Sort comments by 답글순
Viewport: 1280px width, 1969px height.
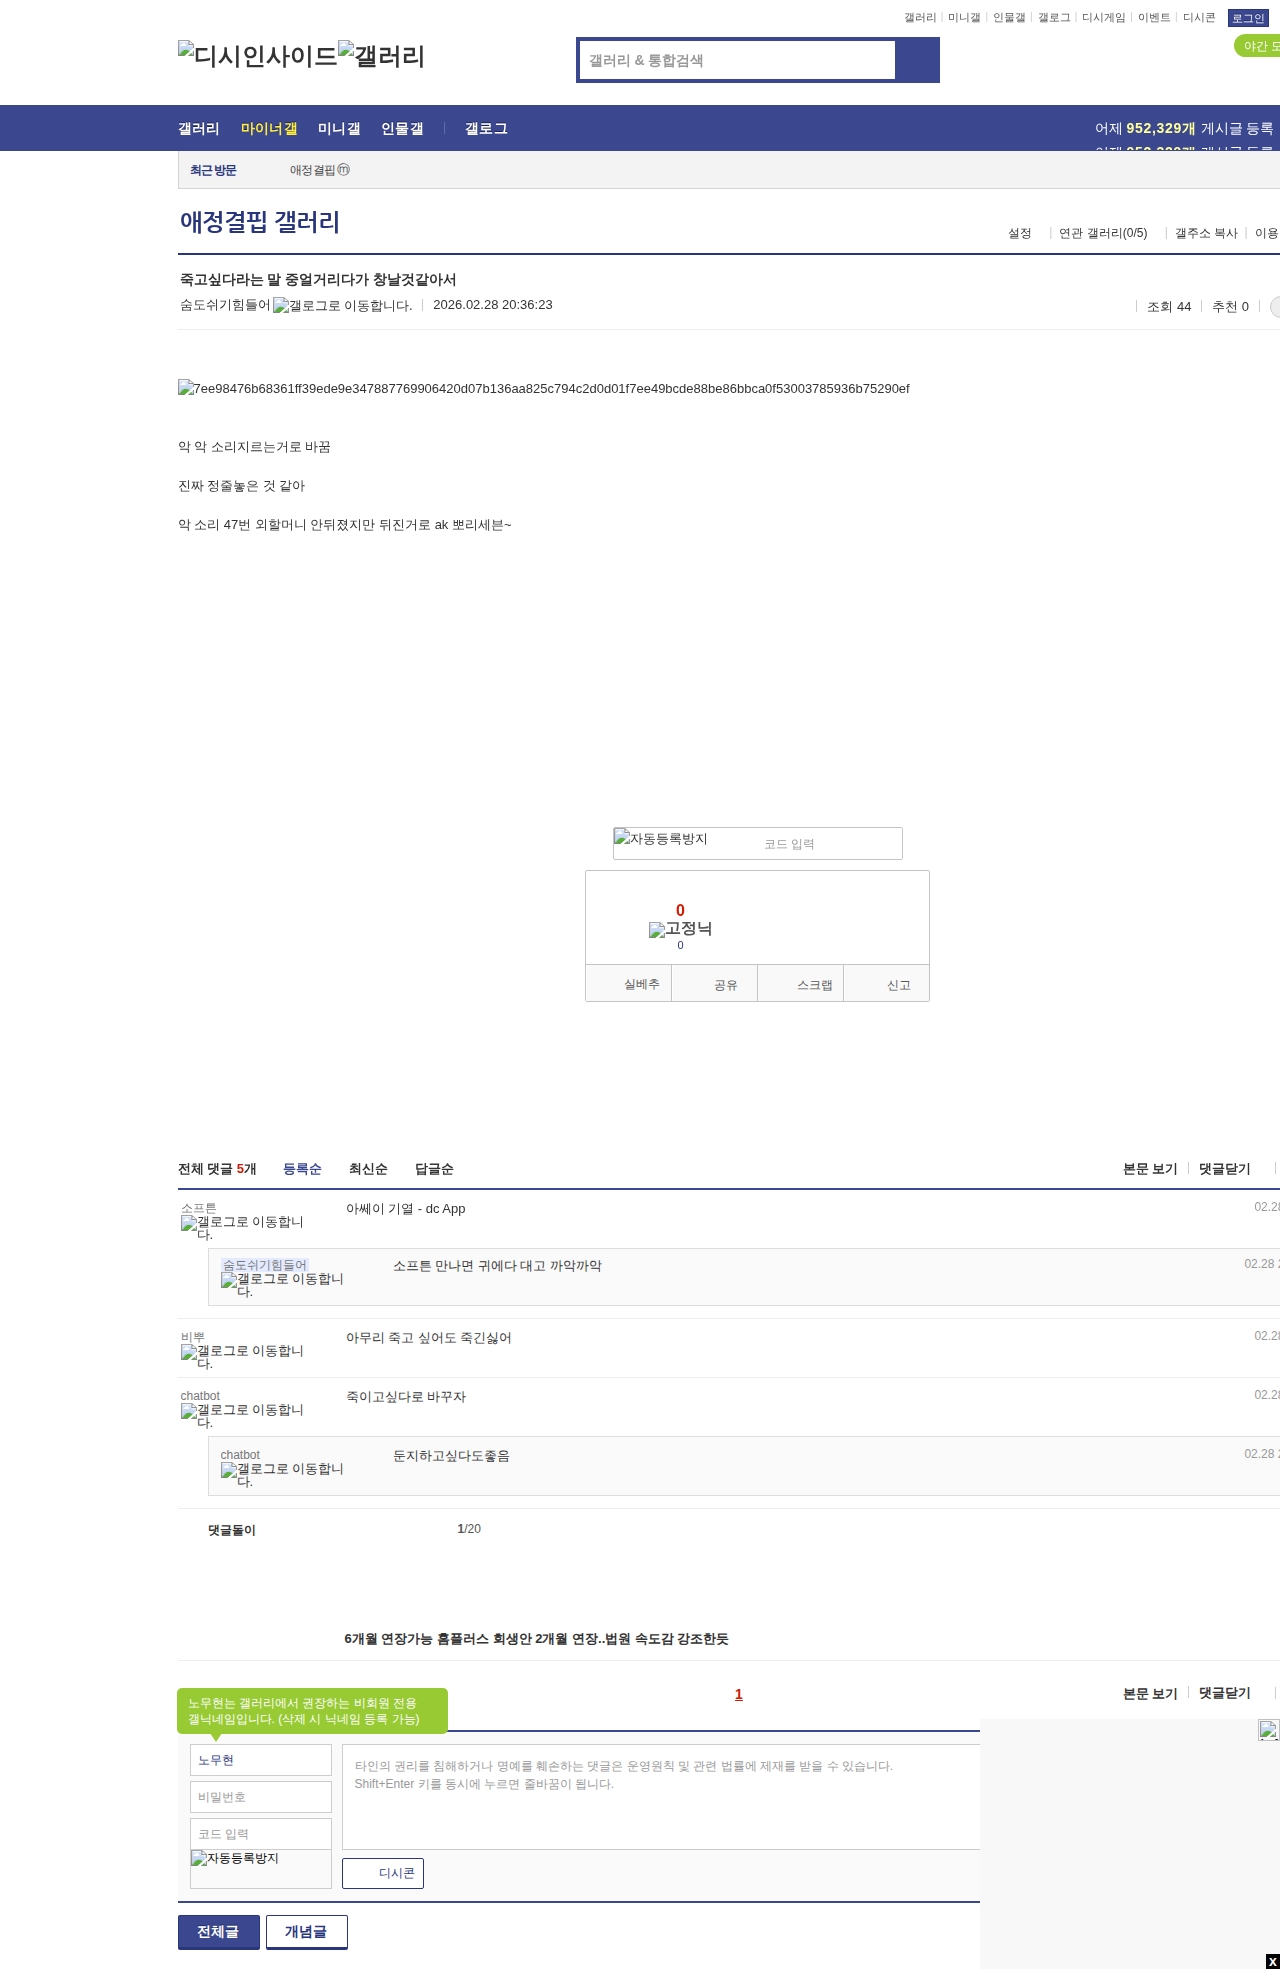pyautogui.click(x=434, y=1169)
